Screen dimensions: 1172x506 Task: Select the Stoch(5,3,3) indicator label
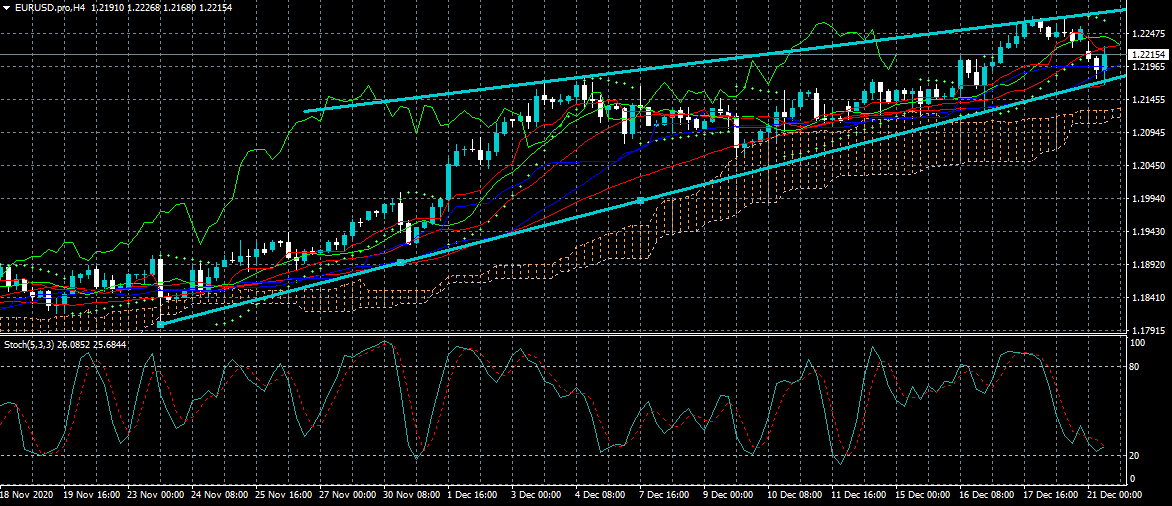pos(28,345)
